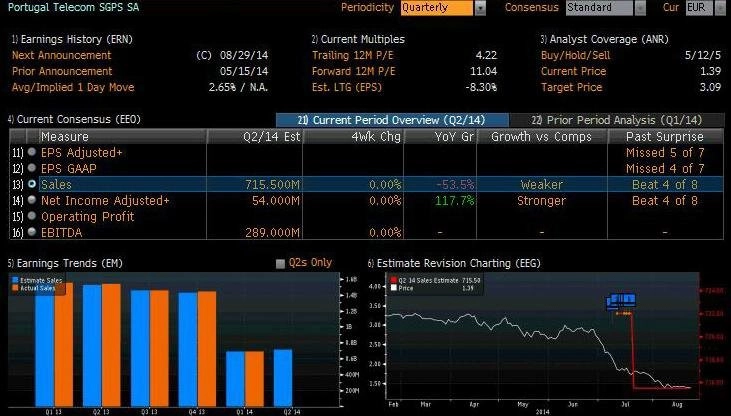Expand the Consensus dropdown arrow
This screenshot has width=731, height=416.
coord(641,8)
